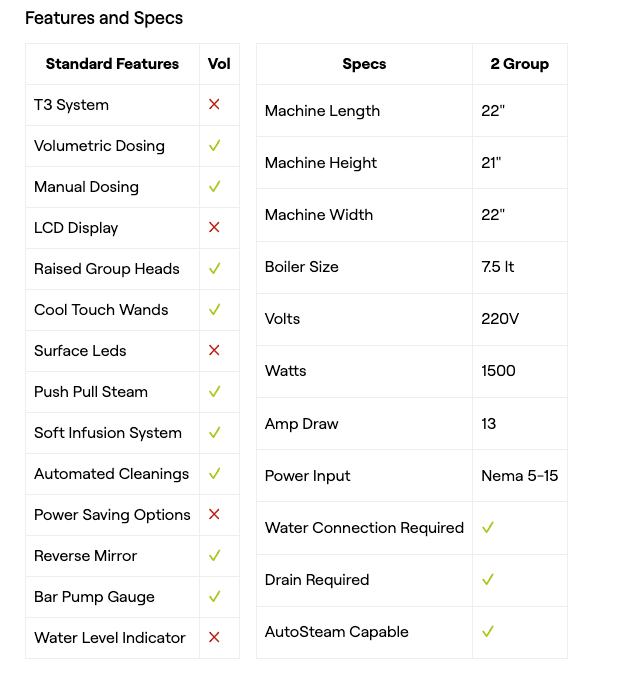Click the red X for LCD Display

coord(214,227)
